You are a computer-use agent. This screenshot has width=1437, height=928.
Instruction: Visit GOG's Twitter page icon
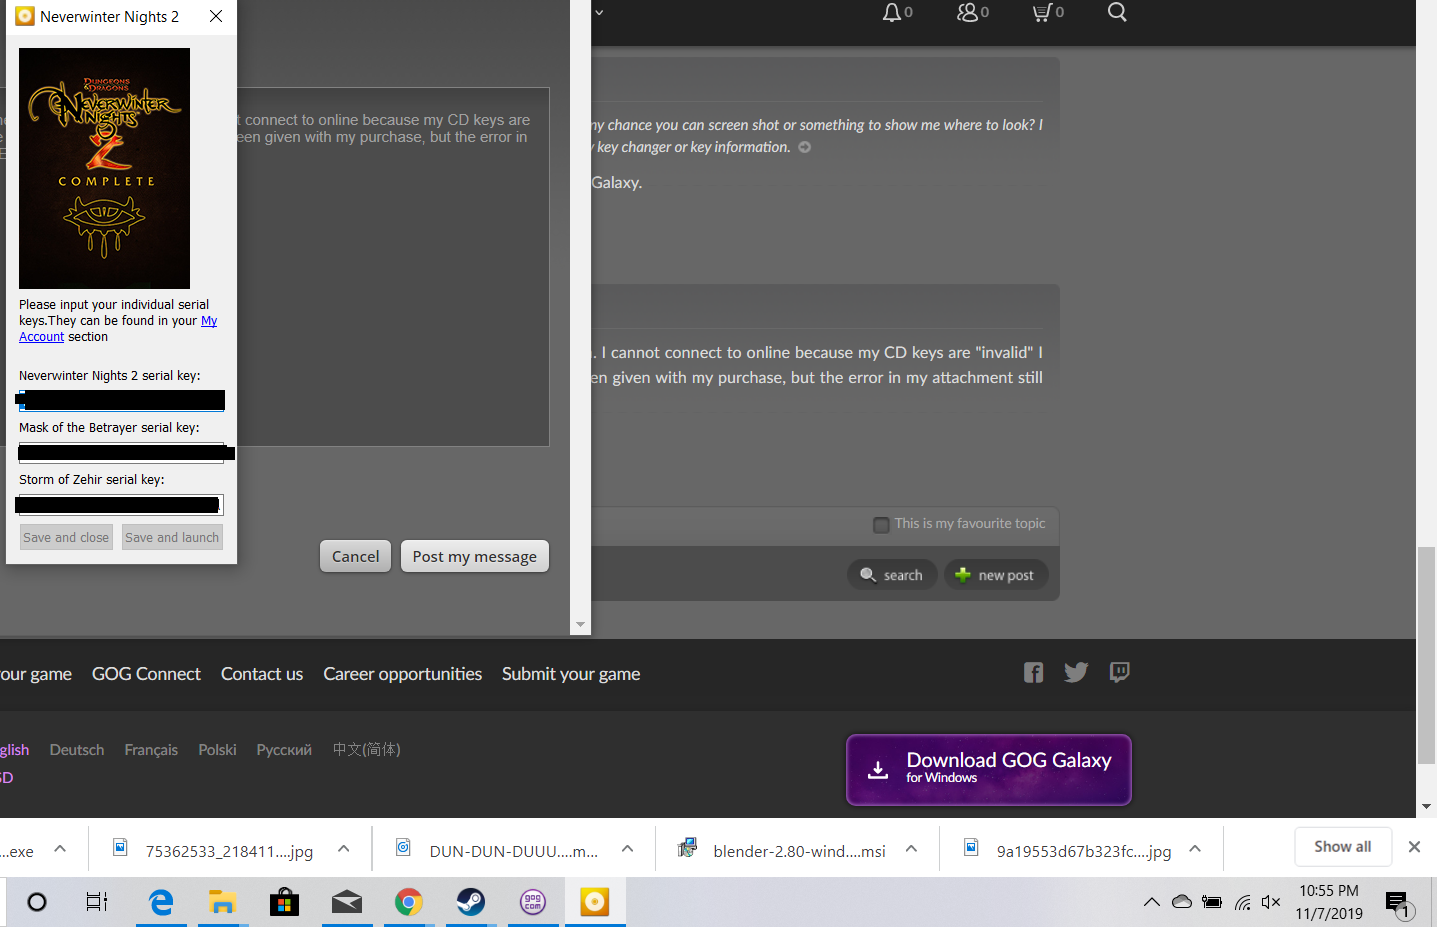pyautogui.click(x=1076, y=673)
